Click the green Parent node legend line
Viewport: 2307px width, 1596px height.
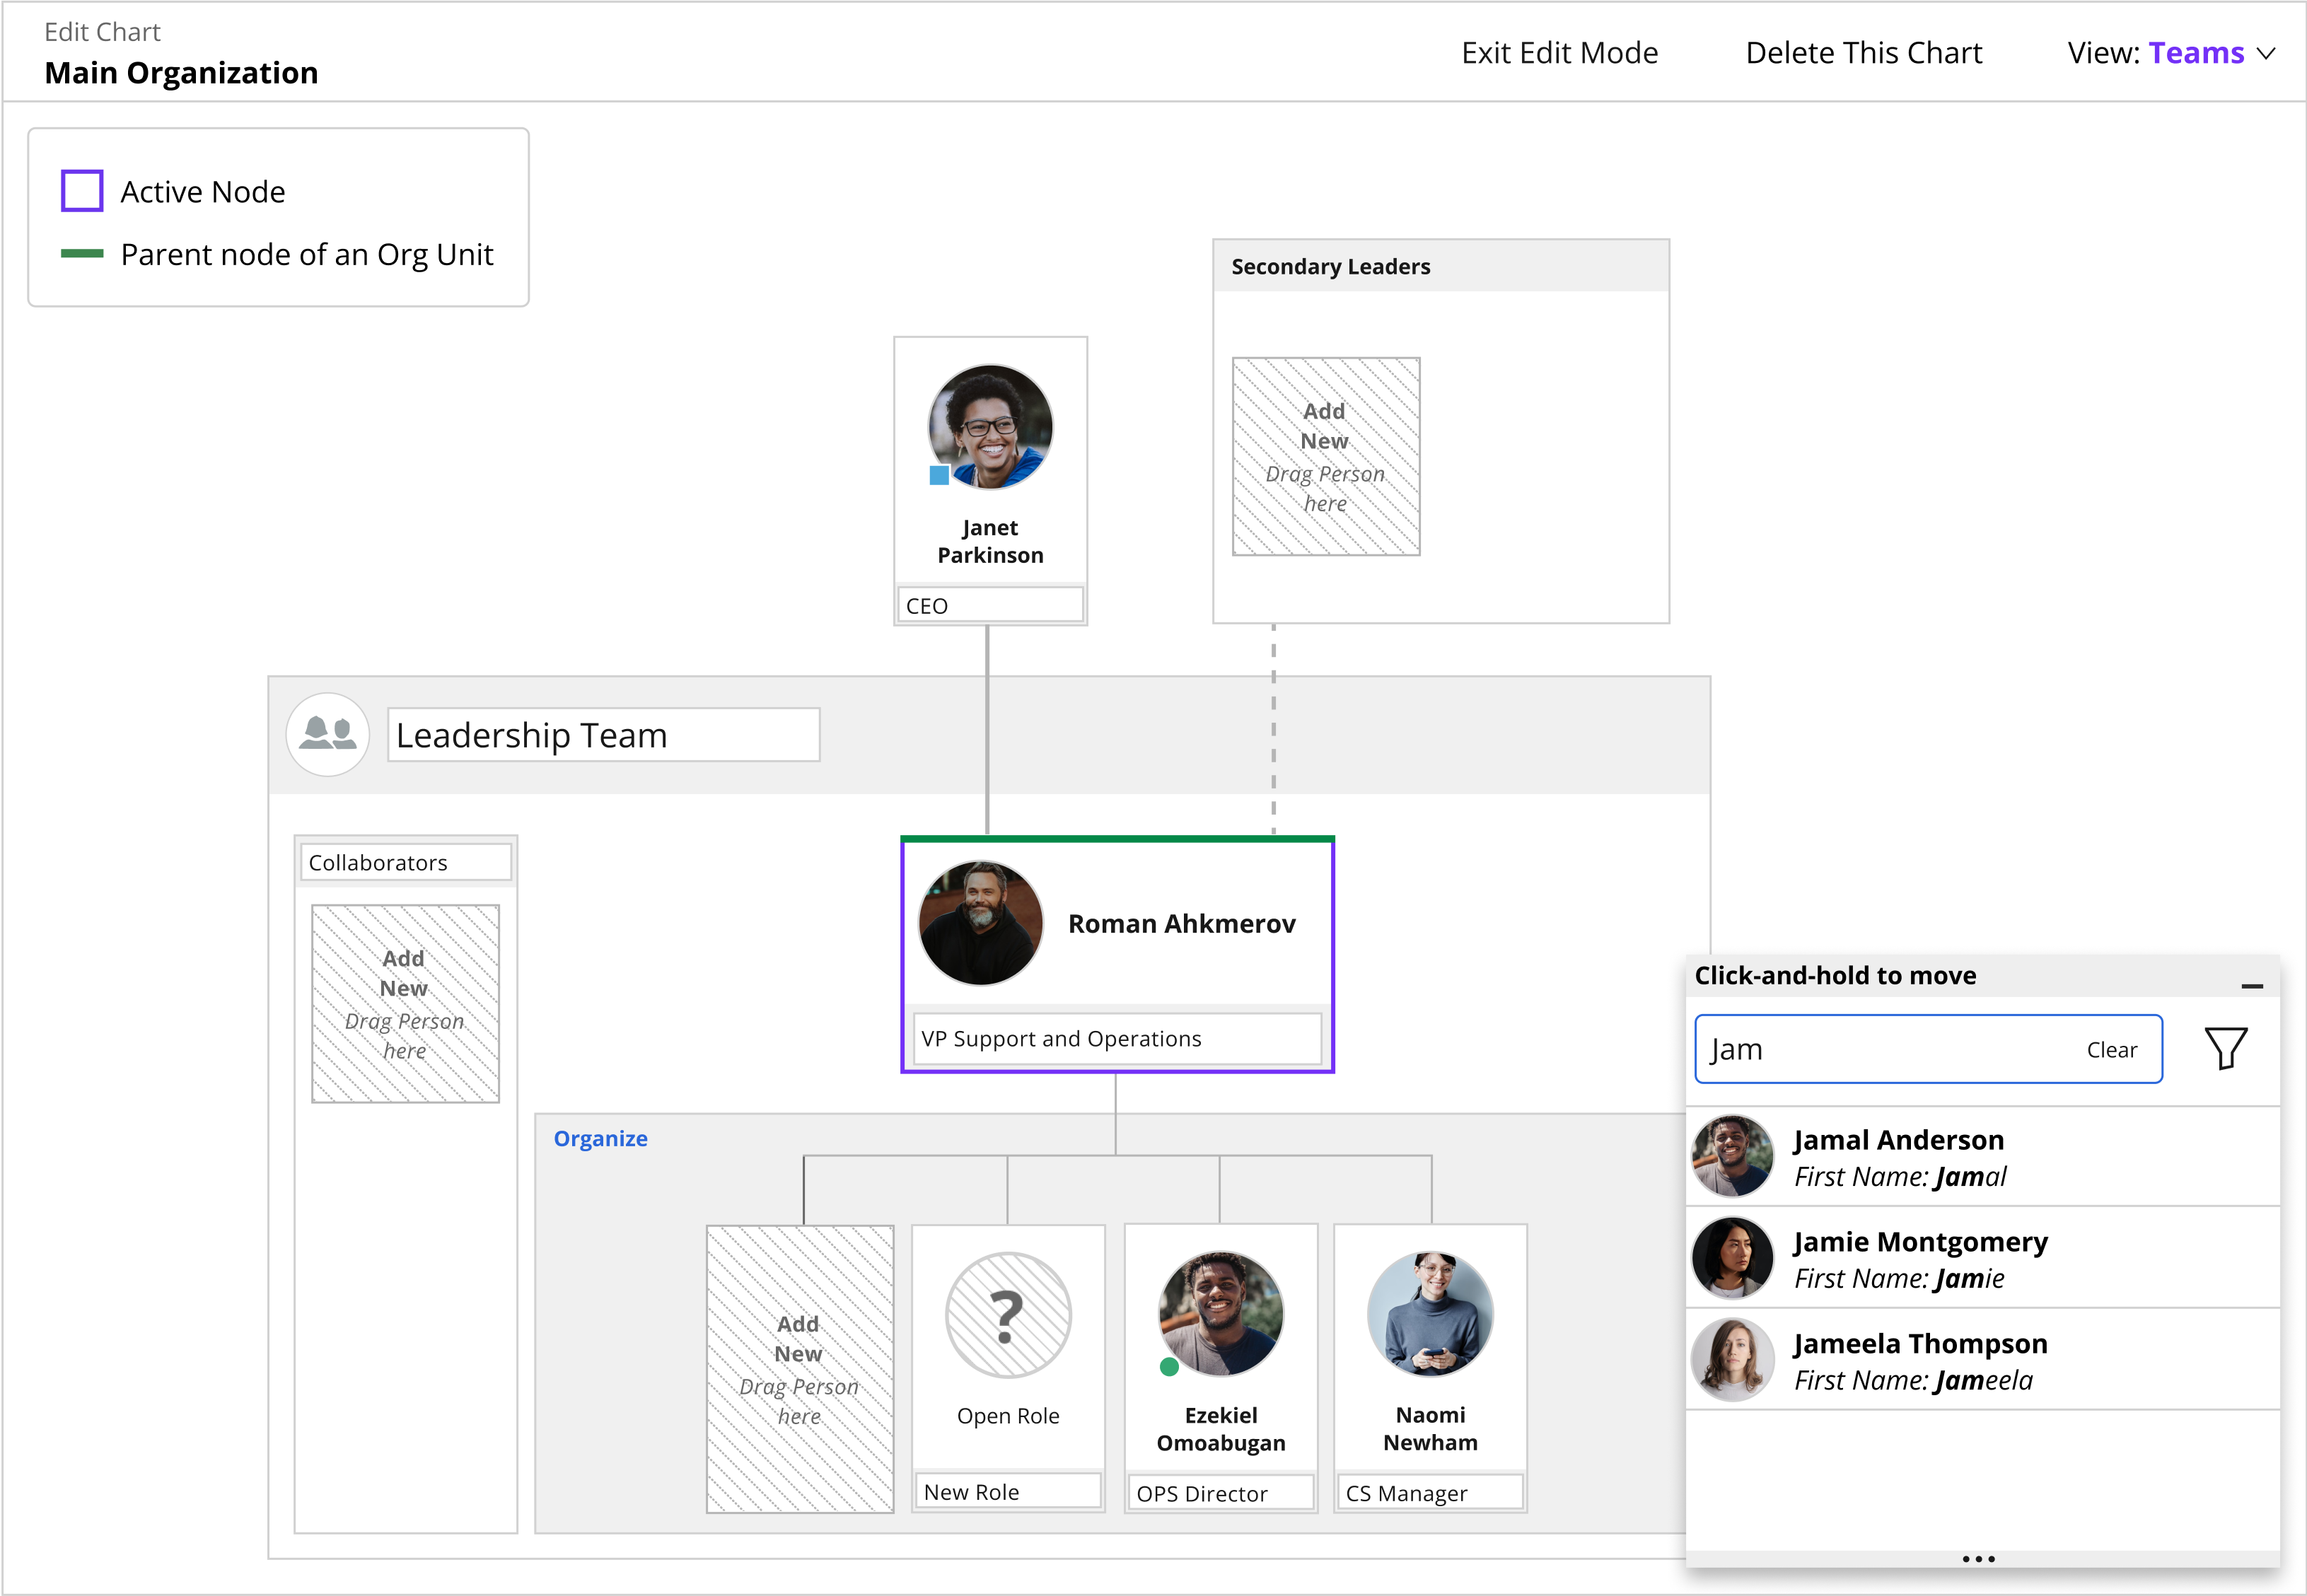pyautogui.click(x=82, y=254)
